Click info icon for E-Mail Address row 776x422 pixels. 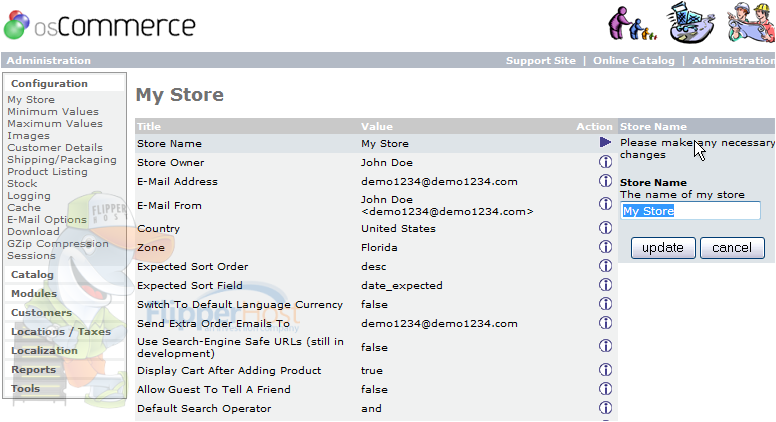pyautogui.click(x=605, y=181)
